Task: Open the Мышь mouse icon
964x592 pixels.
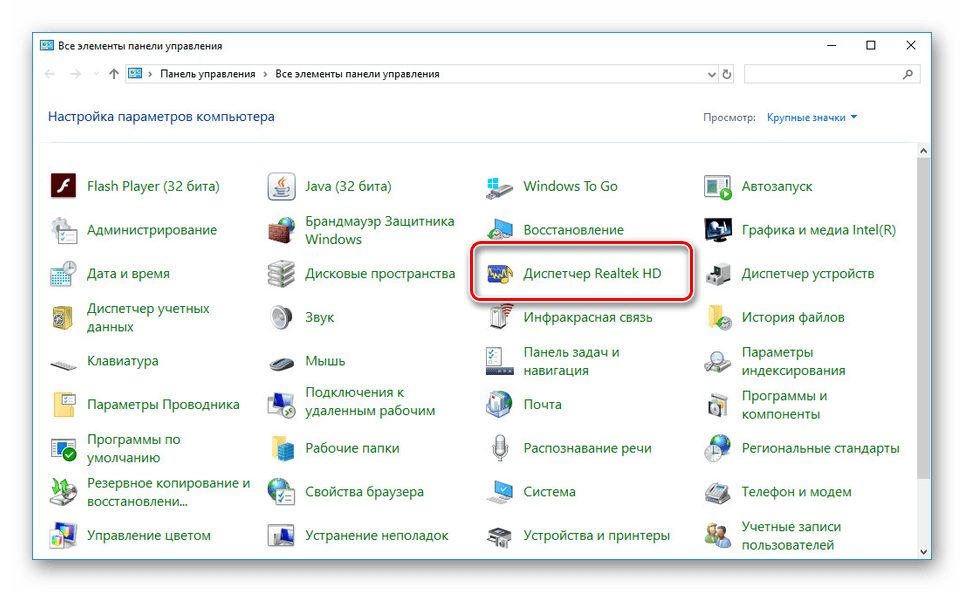Action: (x=281, y=361)
